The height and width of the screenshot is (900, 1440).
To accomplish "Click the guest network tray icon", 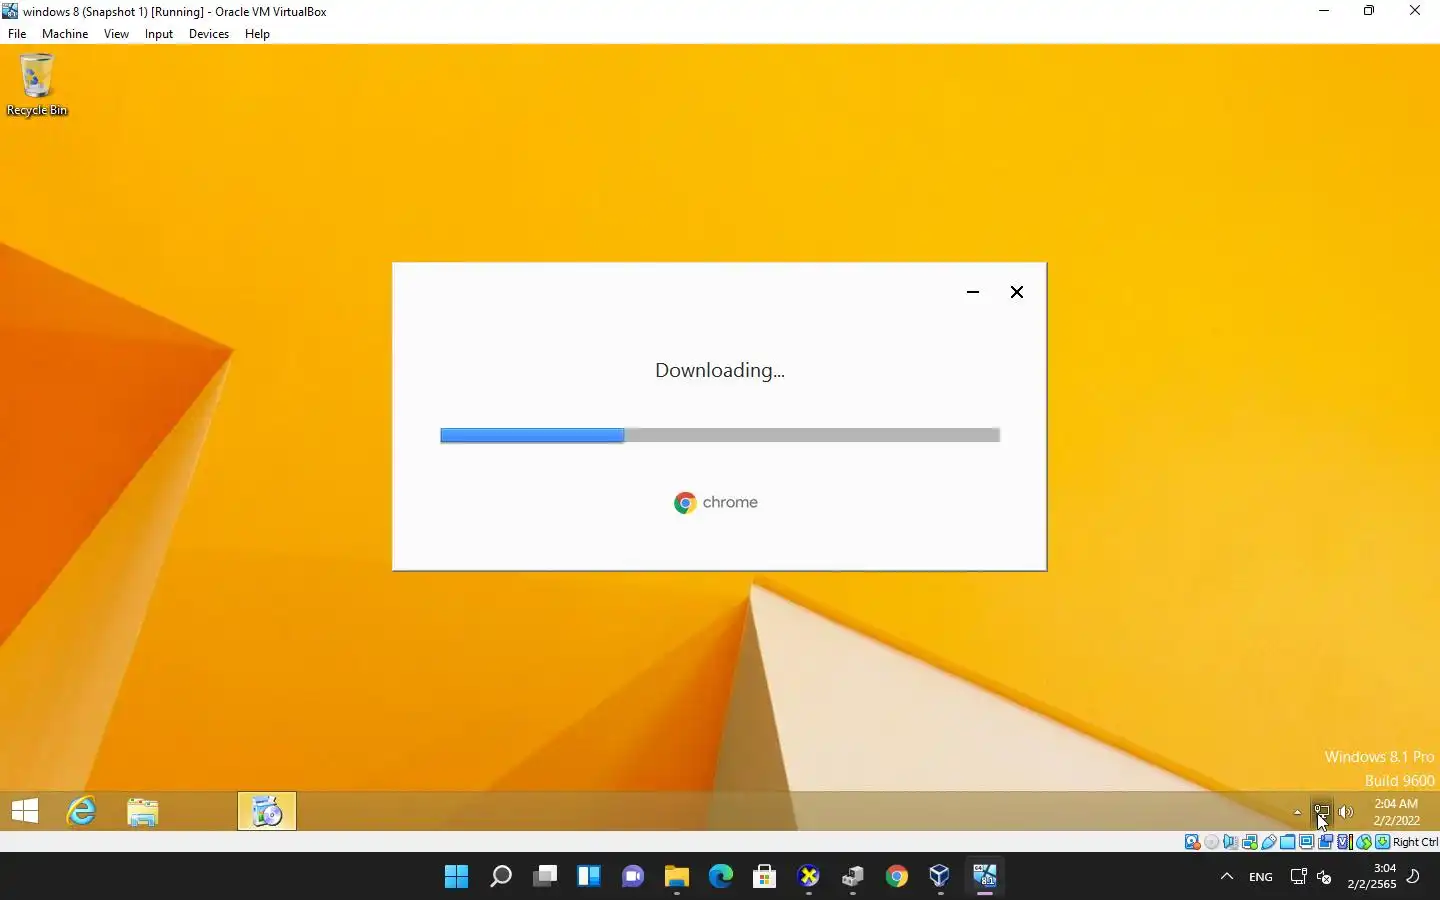I will tap(1321, 812).
